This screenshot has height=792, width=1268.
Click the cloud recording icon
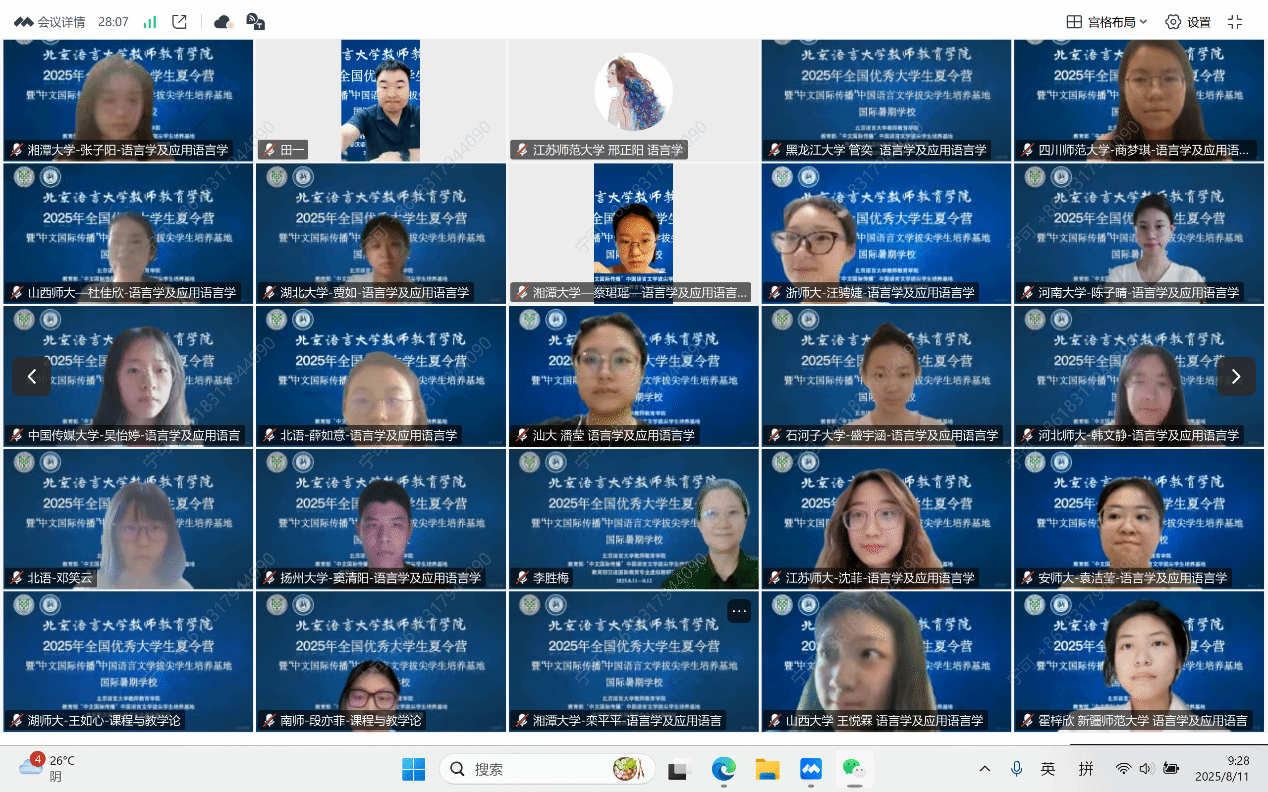pyautogui.click(x=223, y=22)
